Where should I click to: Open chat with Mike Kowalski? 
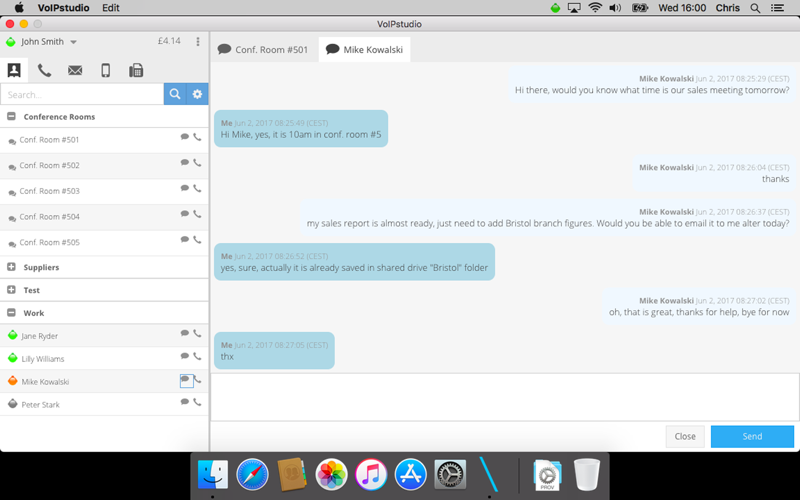tap(186, 381)
